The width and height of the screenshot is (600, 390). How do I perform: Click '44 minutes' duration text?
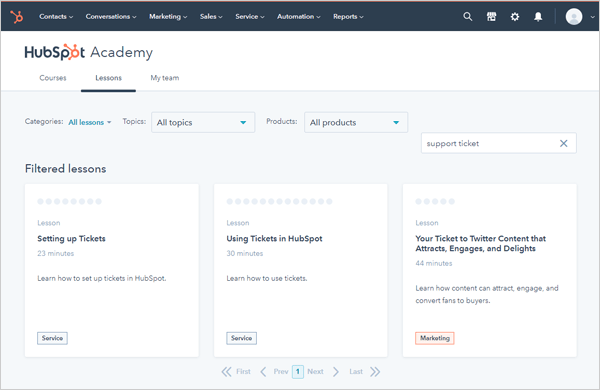(434, 263)
